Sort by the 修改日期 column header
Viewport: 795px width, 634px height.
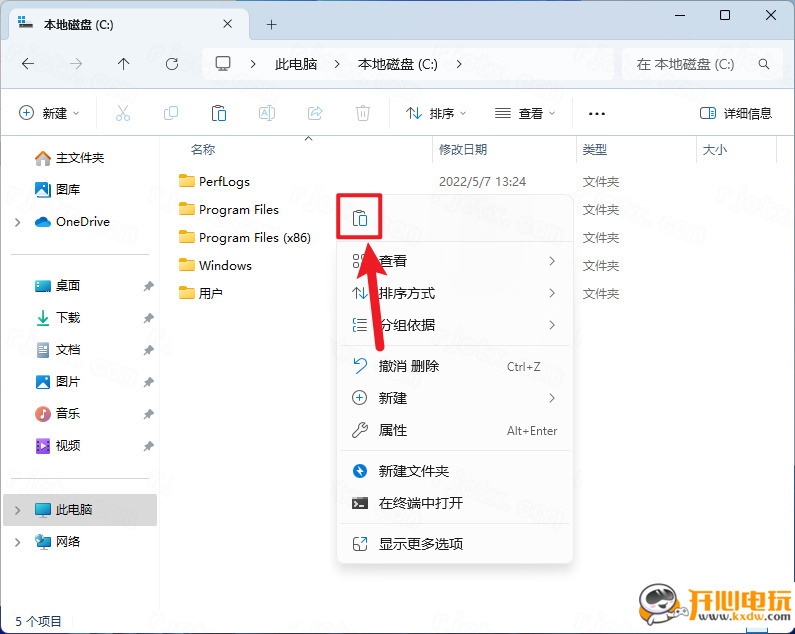(x=462, y=149)
